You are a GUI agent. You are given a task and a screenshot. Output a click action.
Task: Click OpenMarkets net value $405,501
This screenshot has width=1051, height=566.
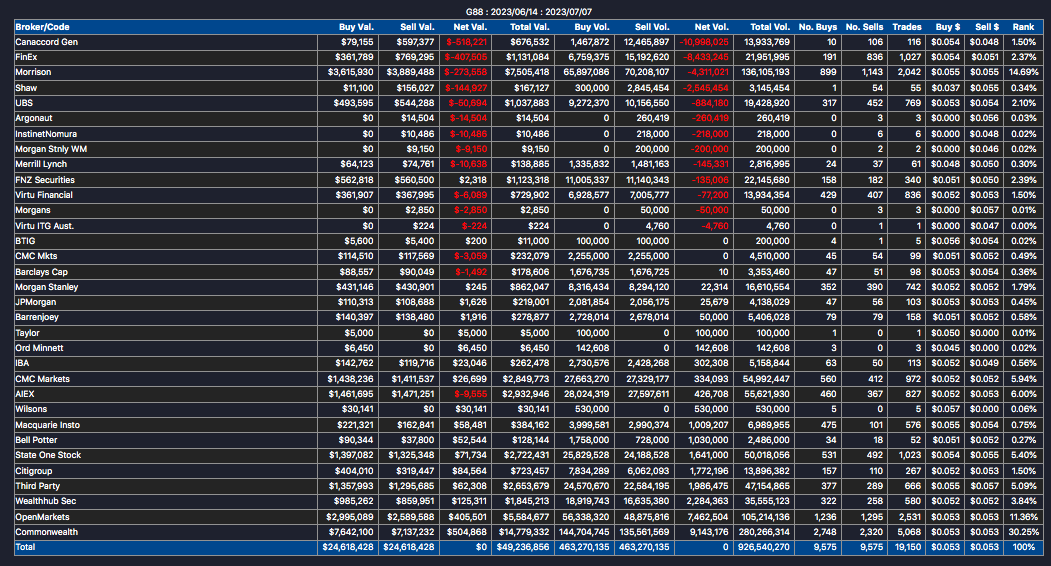468,517
